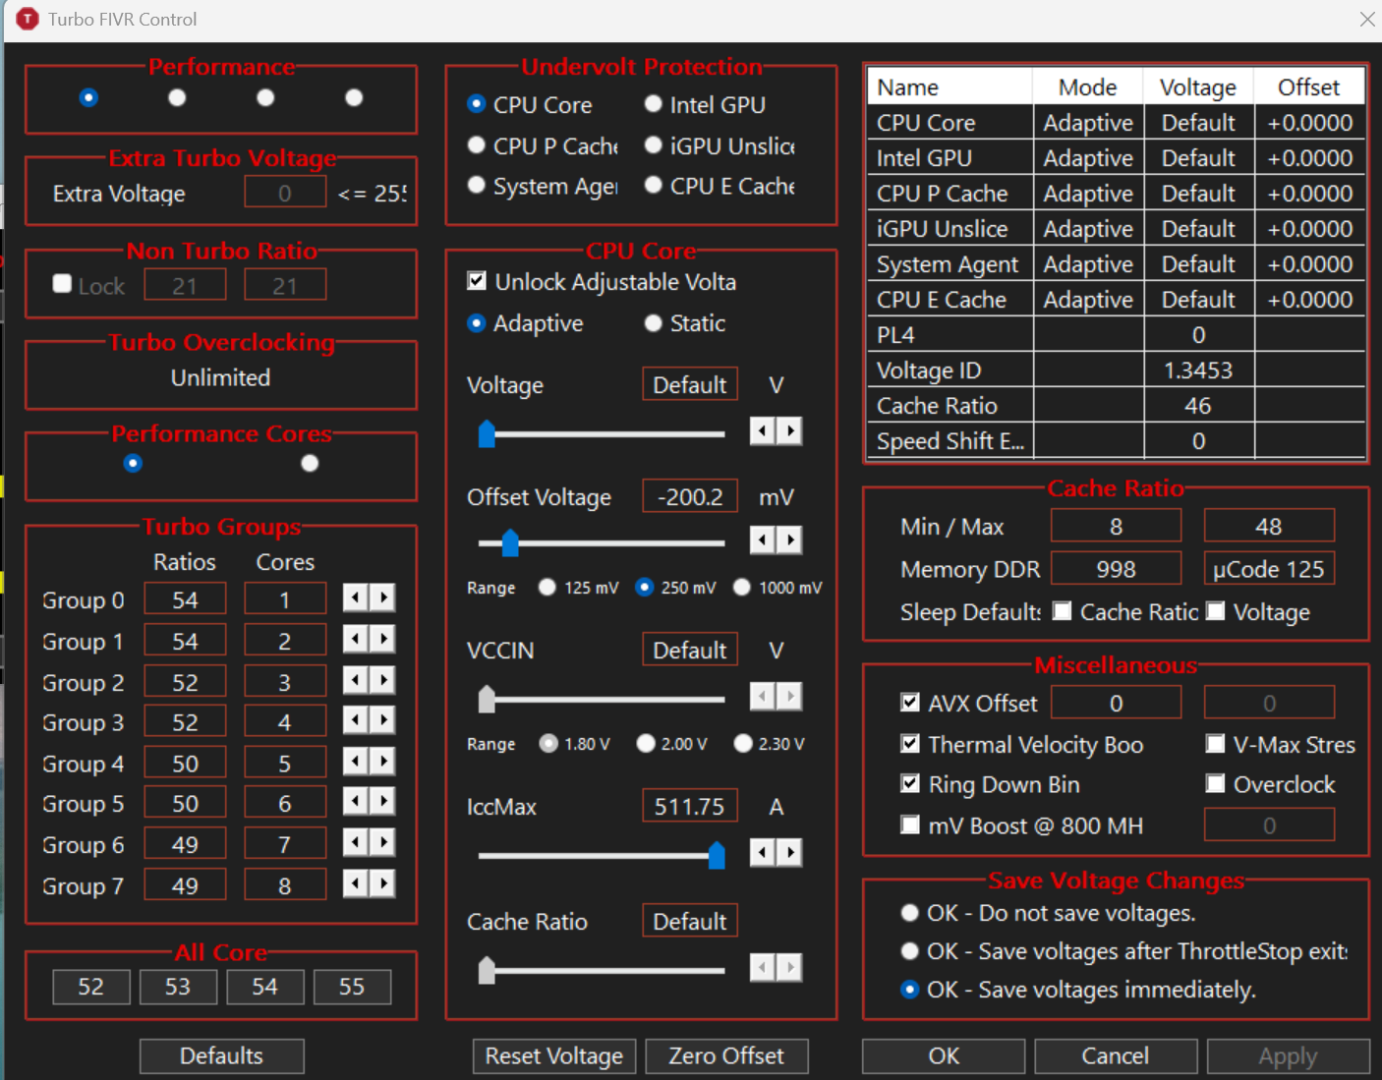
Task: Click the Defaults button
Action: click(222, 1056)
